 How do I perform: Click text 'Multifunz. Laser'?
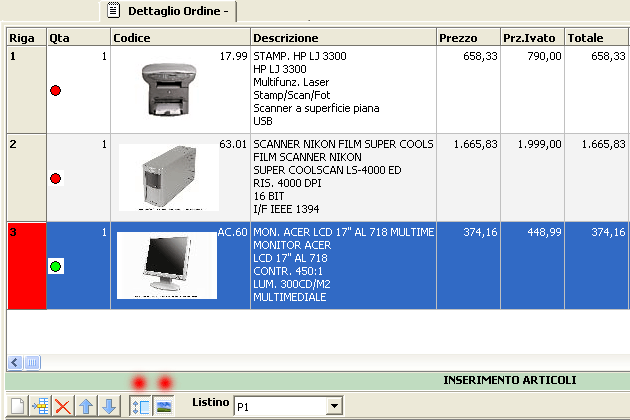click(291, 82)
